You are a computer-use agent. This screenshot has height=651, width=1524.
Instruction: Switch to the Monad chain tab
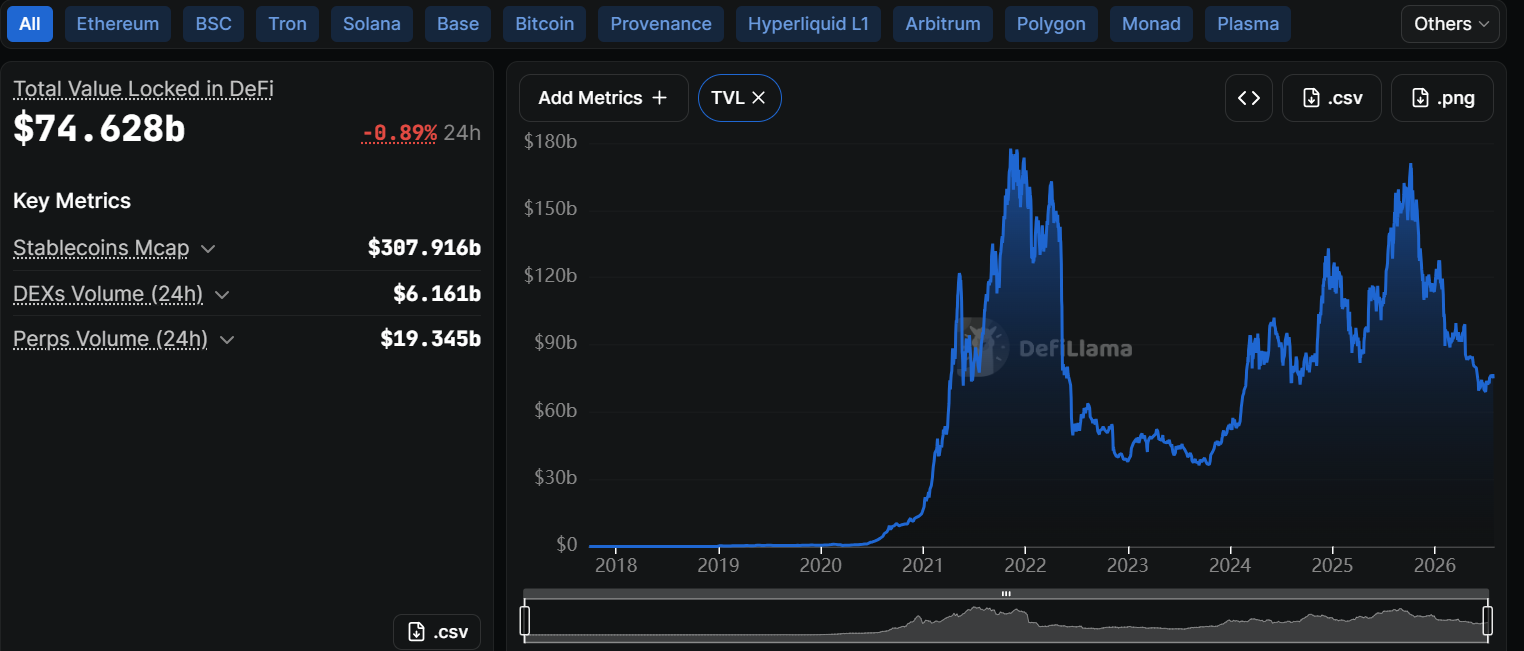[1151, 24]
